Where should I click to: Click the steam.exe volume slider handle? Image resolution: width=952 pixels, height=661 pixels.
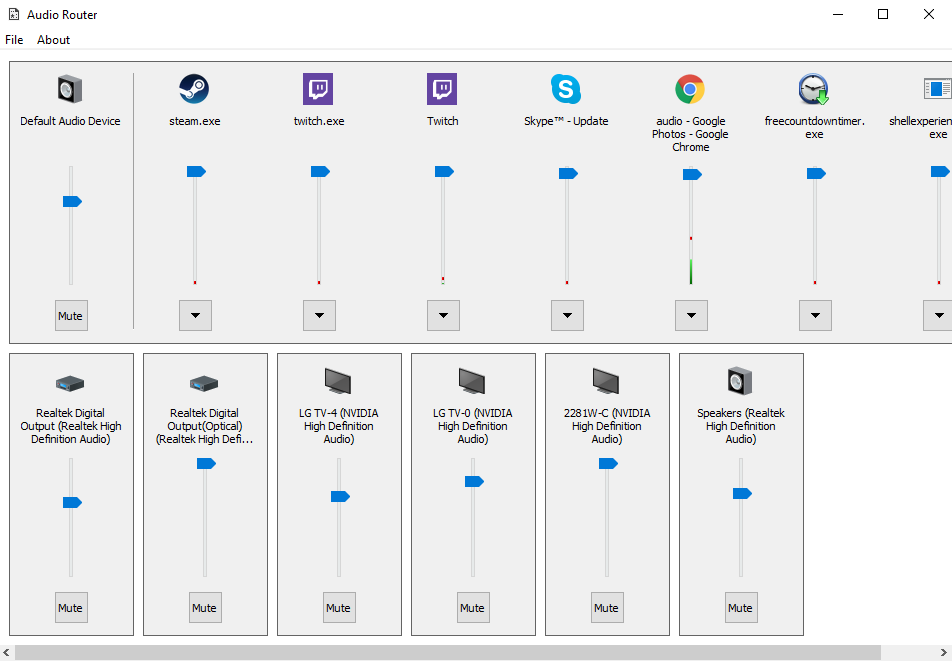tap(196, 172)
